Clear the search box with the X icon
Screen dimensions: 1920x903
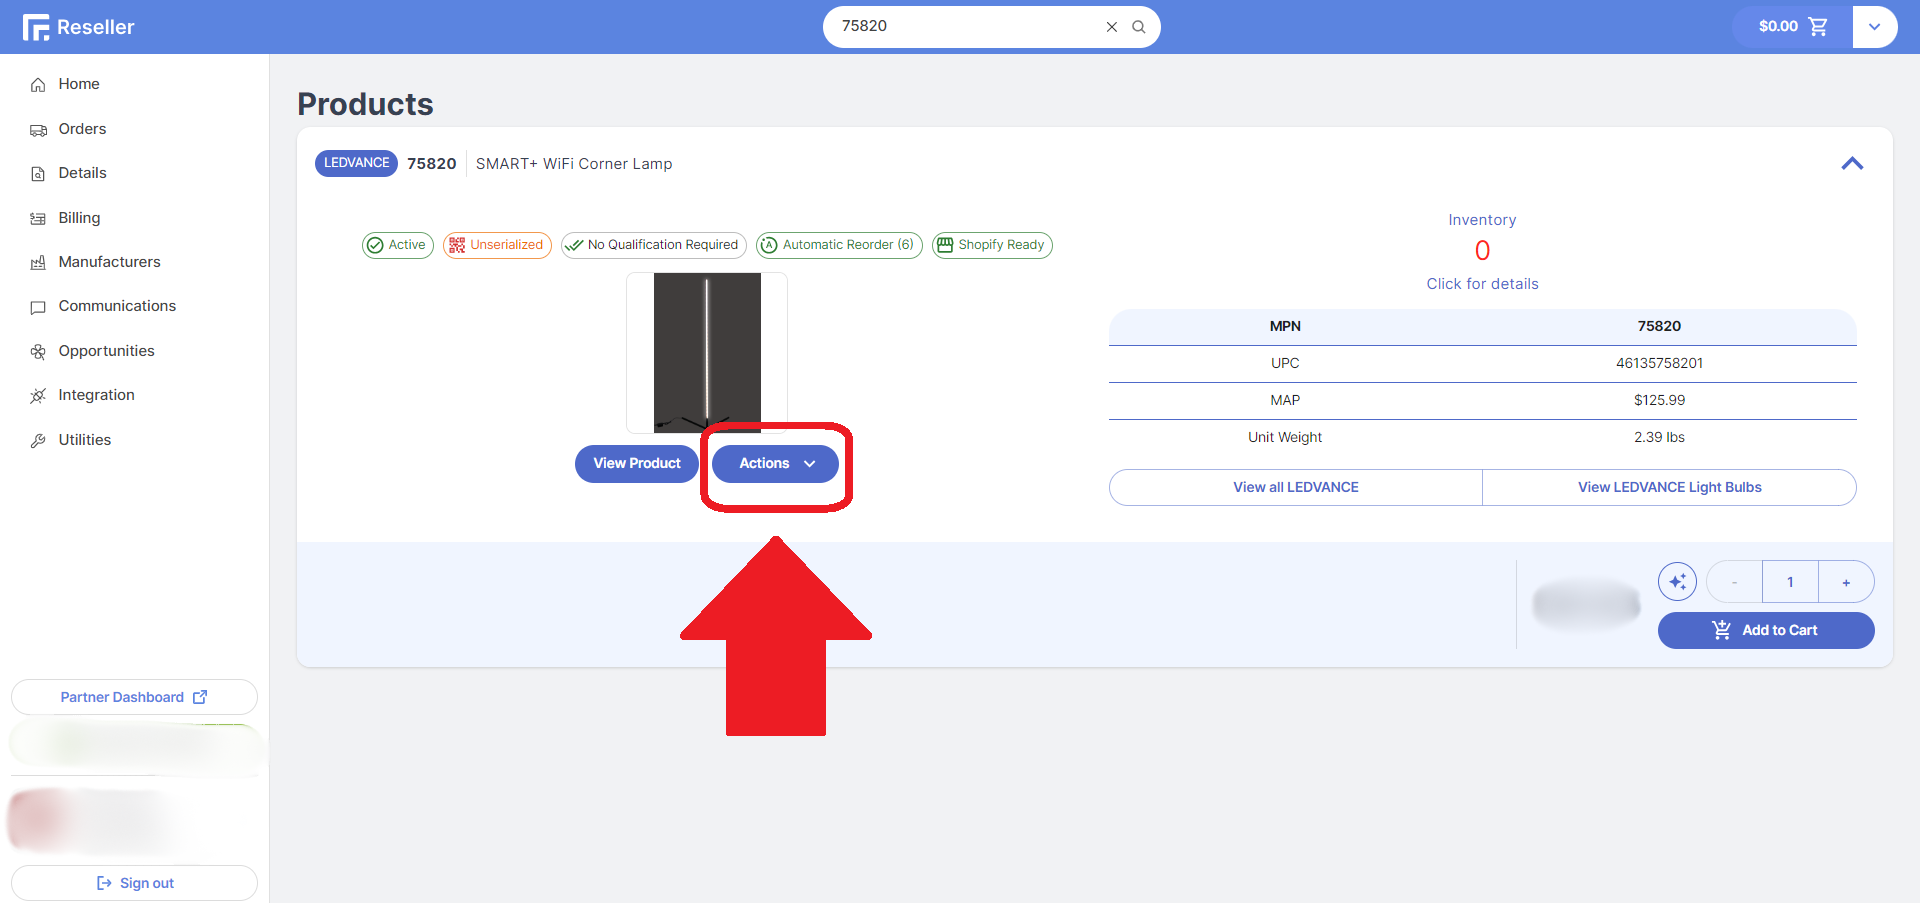pos(1111,27)
